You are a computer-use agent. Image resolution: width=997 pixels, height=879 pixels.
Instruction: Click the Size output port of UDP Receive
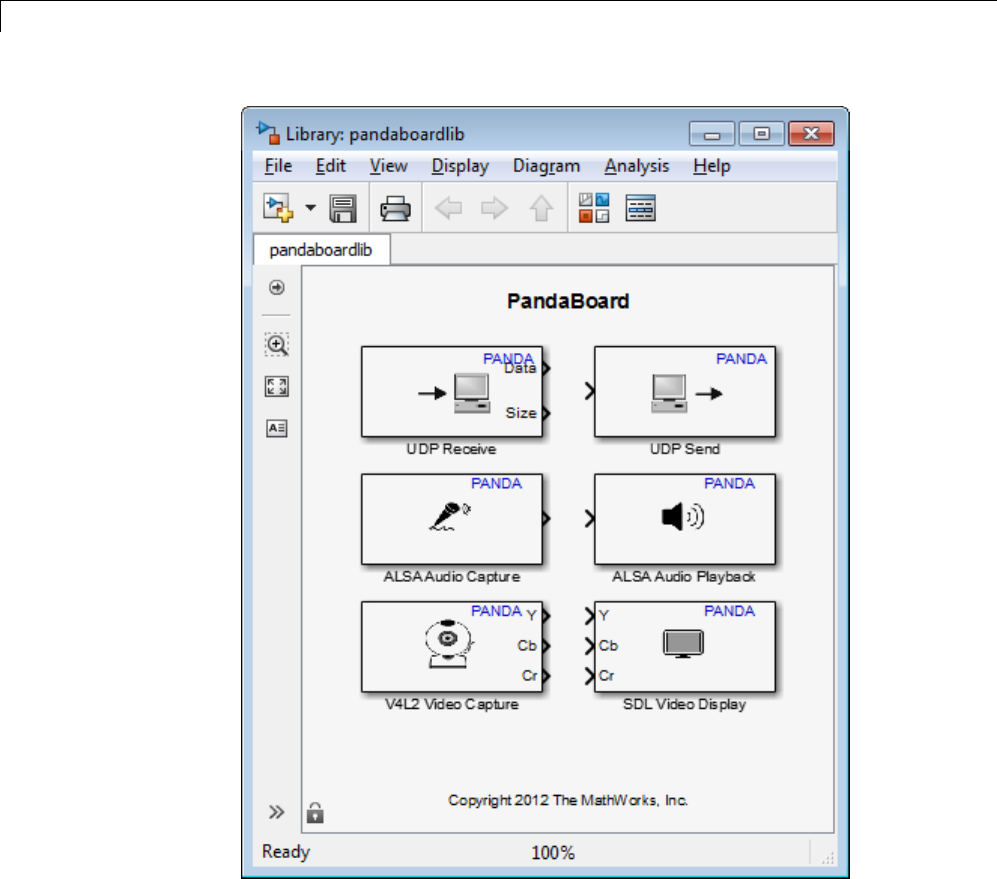[x=546, y=413]
